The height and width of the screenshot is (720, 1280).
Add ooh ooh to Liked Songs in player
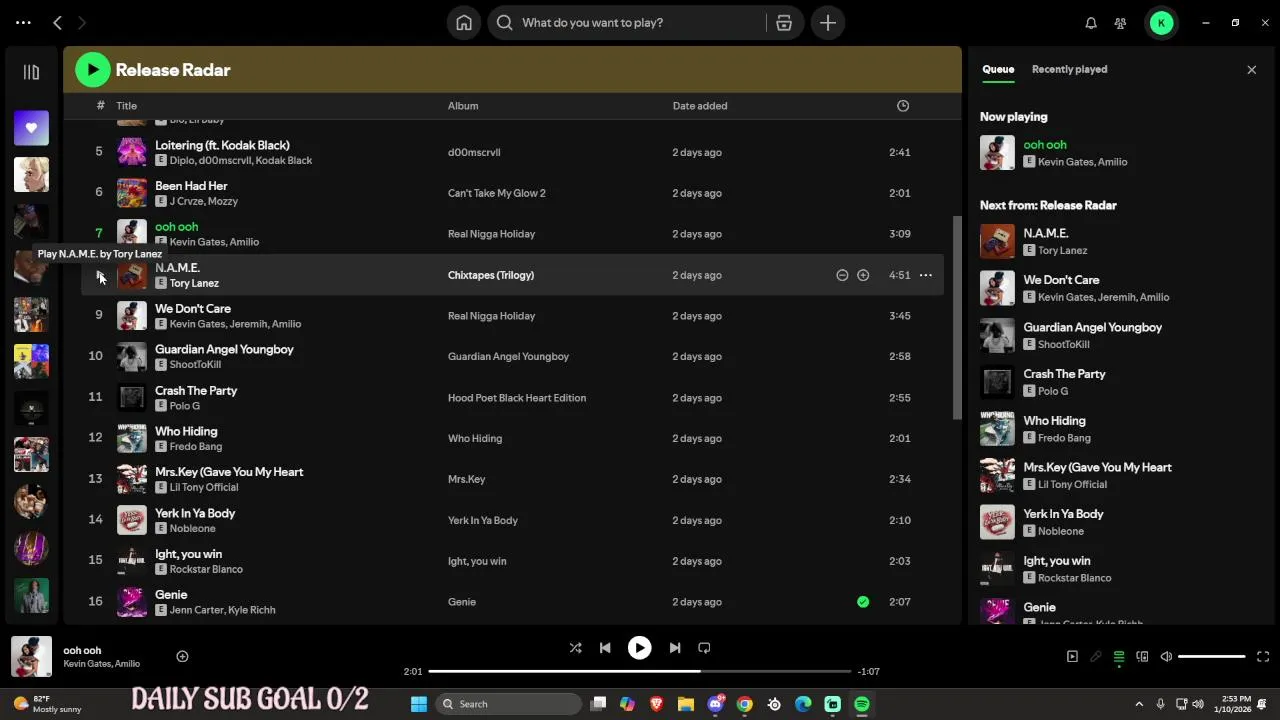(182, 657)
